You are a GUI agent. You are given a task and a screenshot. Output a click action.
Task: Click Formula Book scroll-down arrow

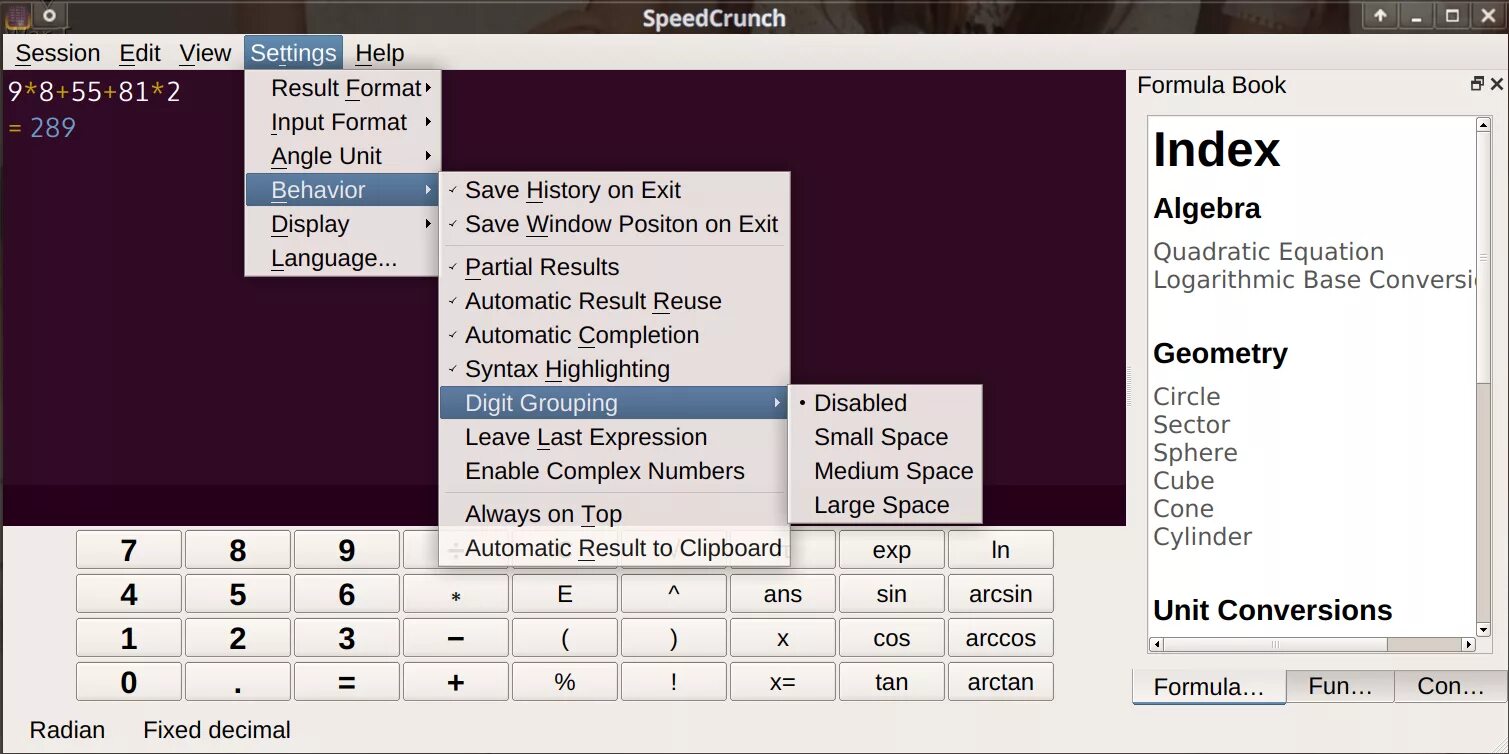click(1483, 629)
